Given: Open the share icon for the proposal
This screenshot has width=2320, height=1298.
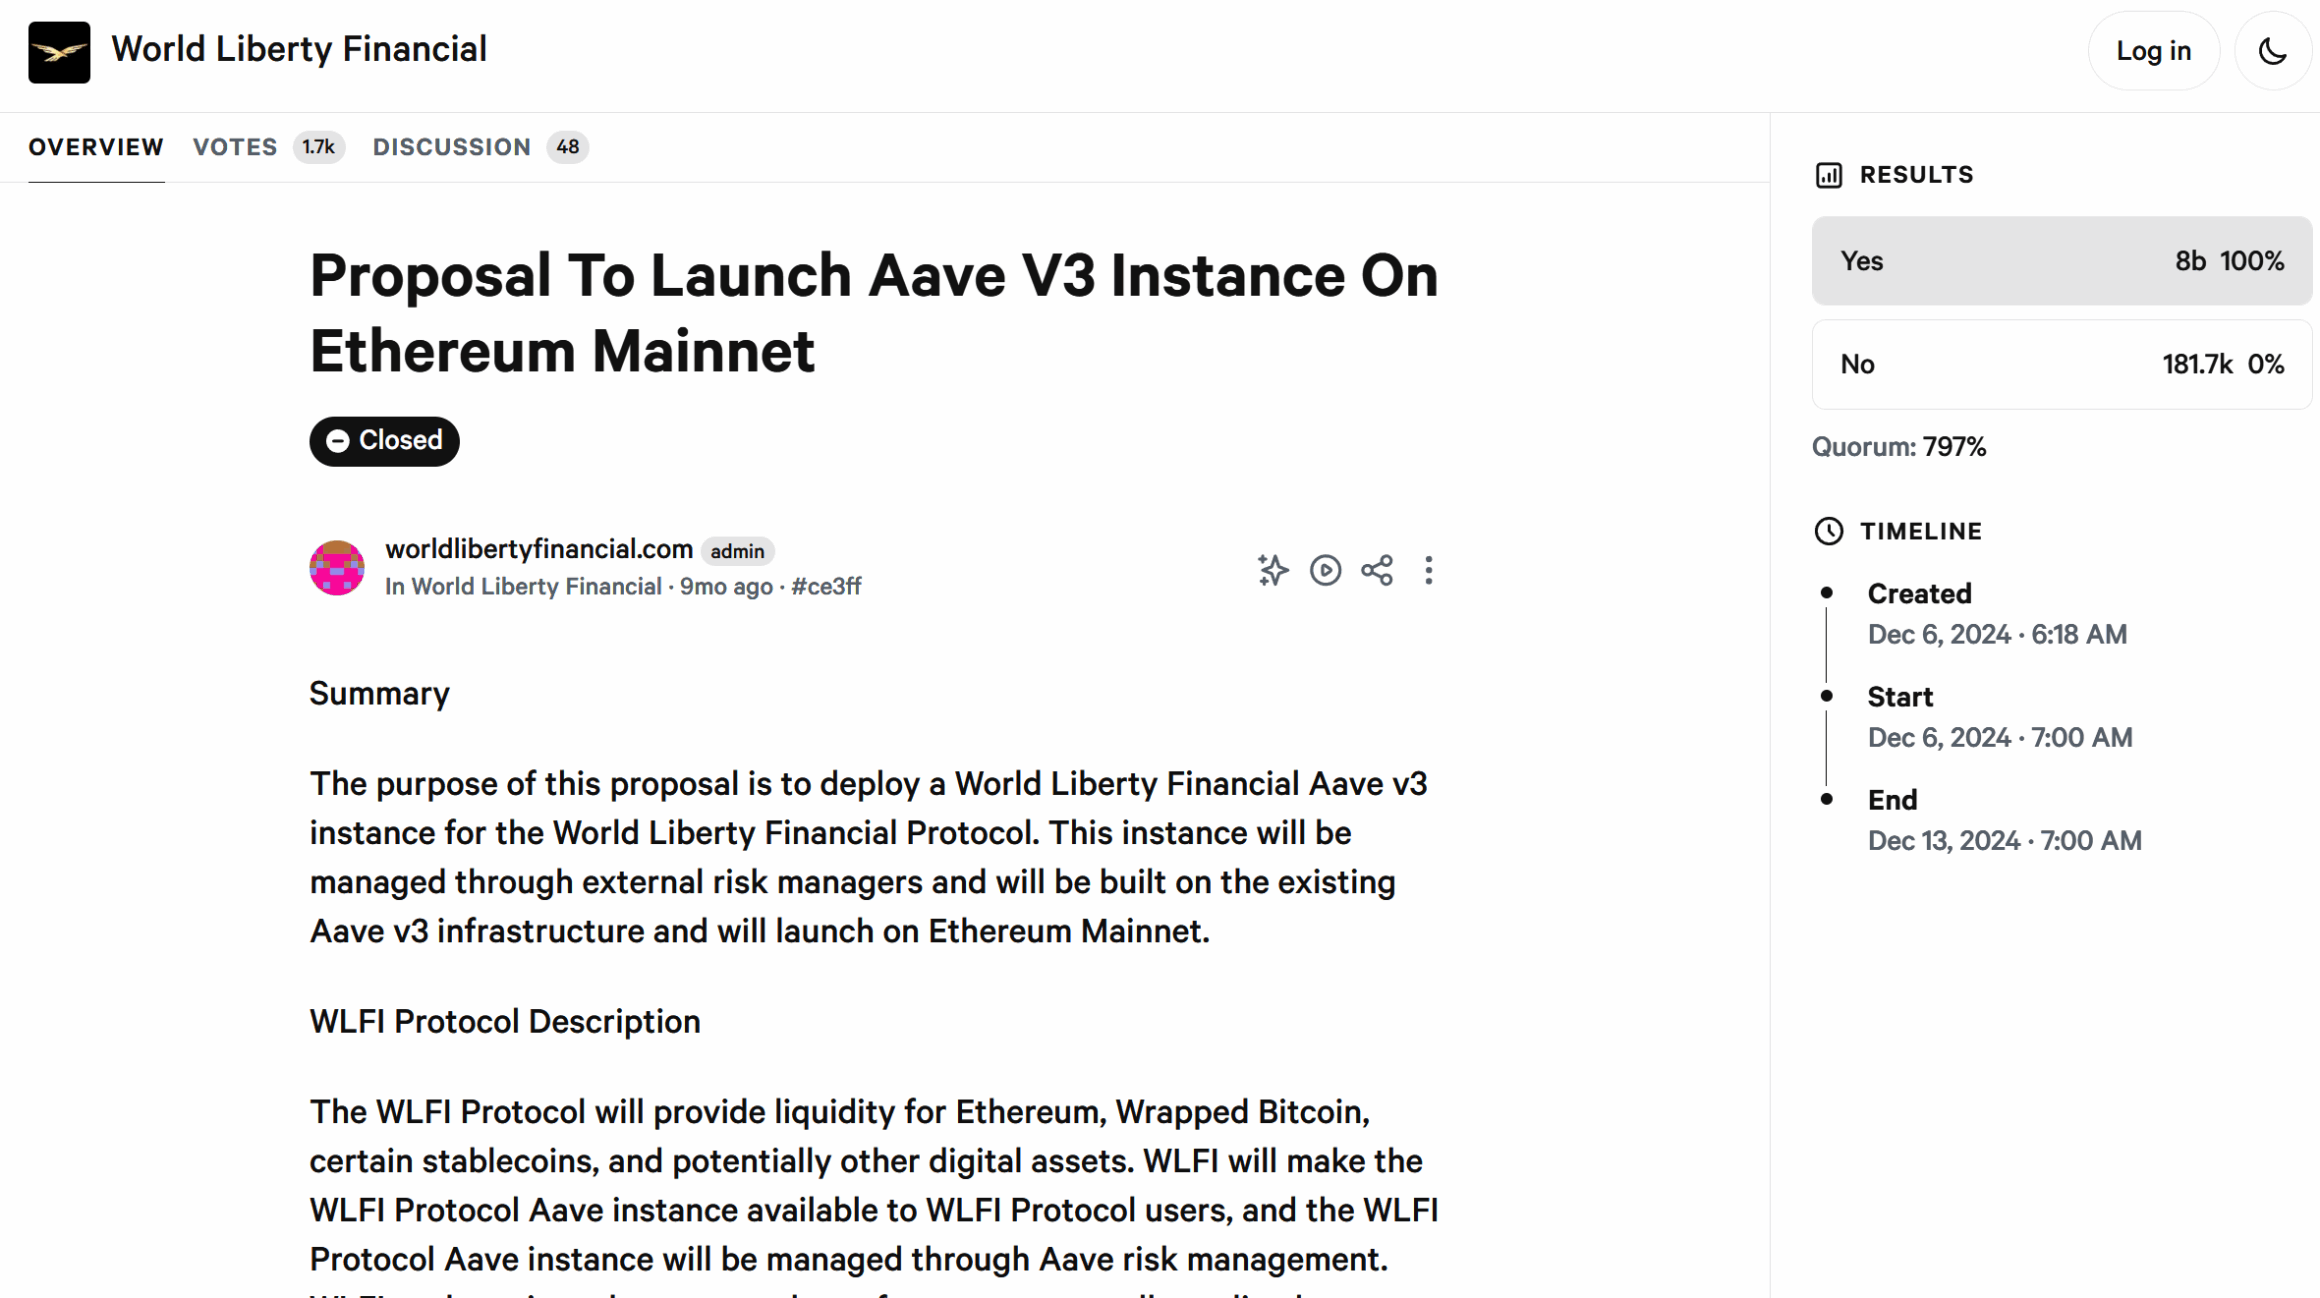Looking at the screenshot, I should pos(1377,570).
